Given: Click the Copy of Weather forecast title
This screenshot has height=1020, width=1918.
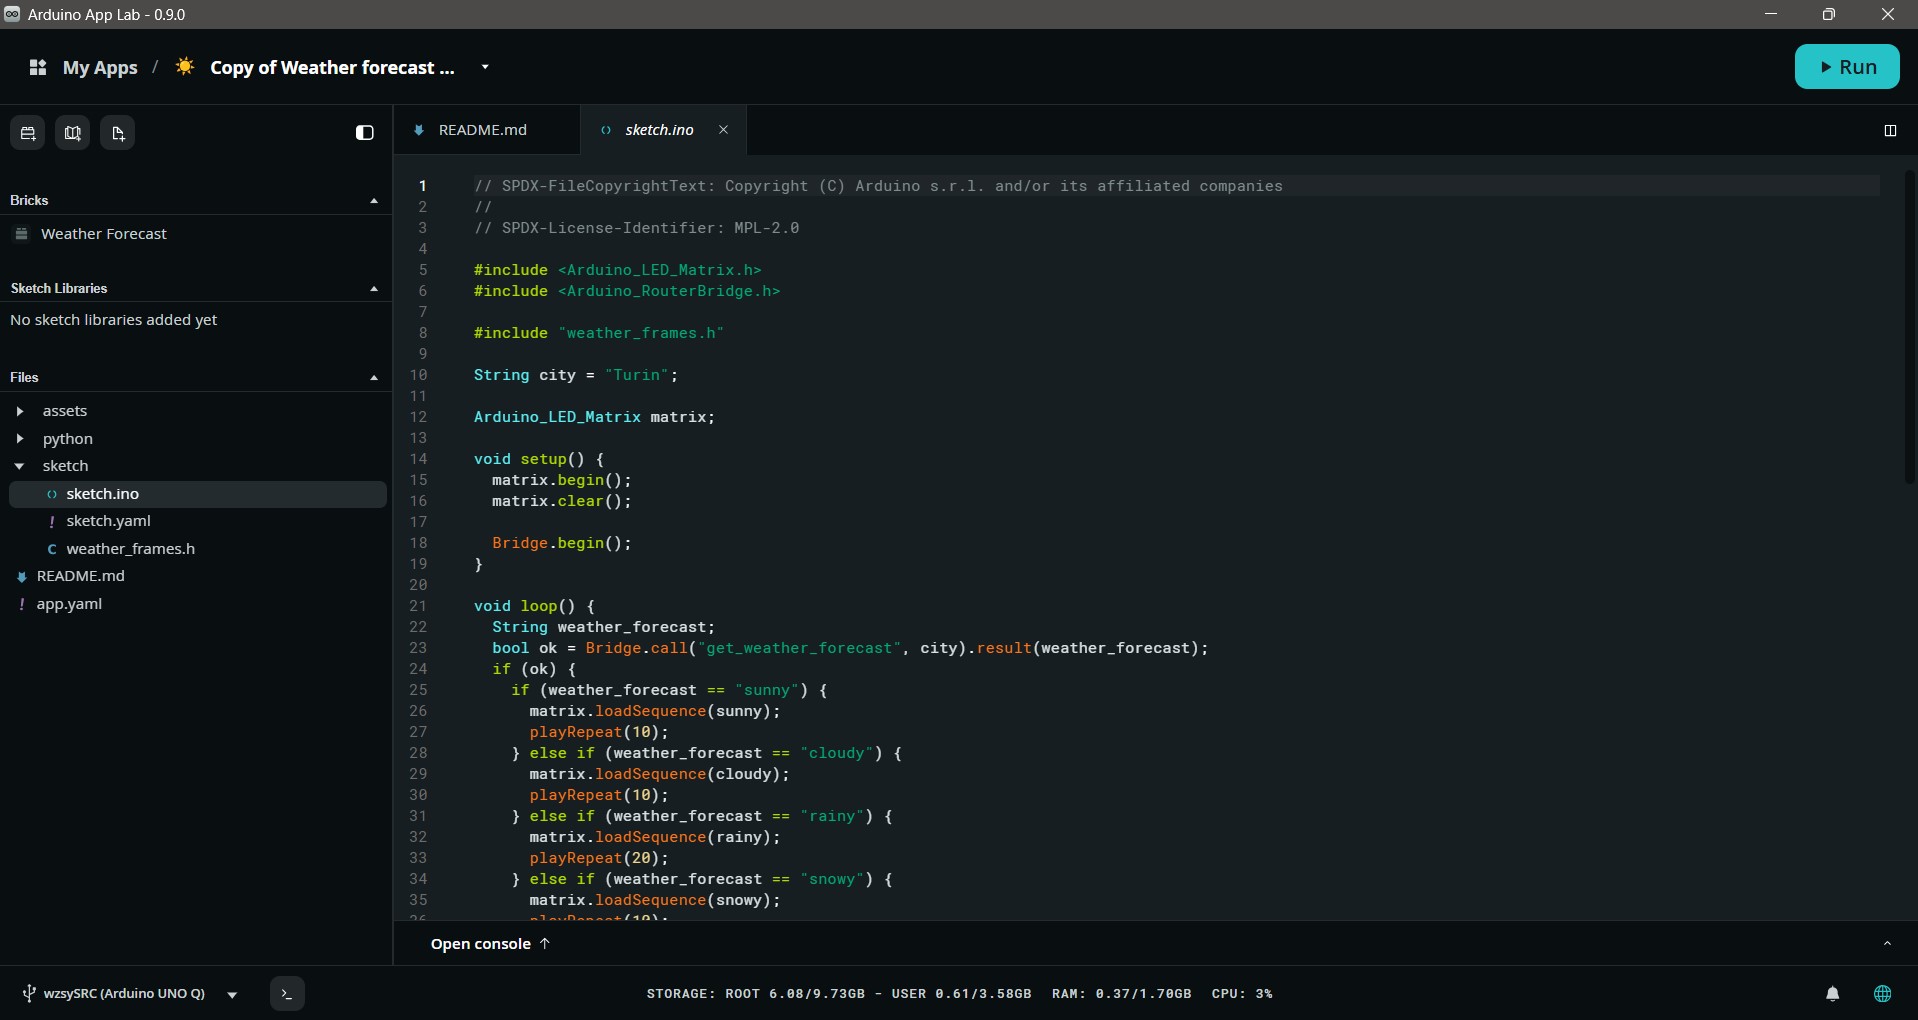Looking at the screenshot, I should coord(332,67).
